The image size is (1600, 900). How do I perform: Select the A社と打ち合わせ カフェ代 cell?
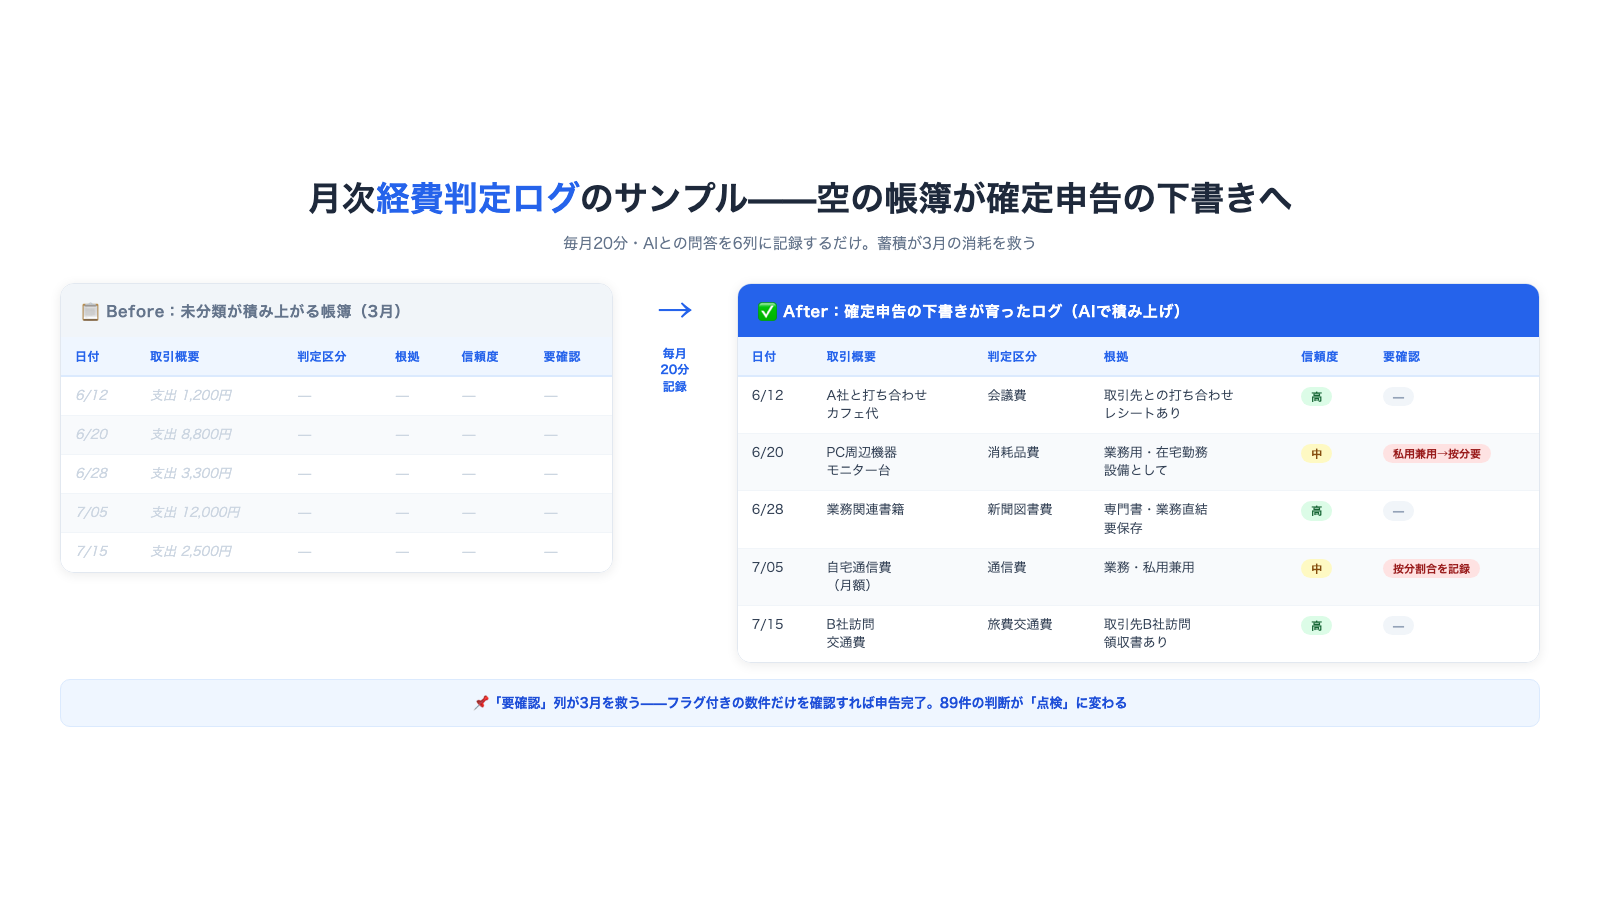click(877, 404)
